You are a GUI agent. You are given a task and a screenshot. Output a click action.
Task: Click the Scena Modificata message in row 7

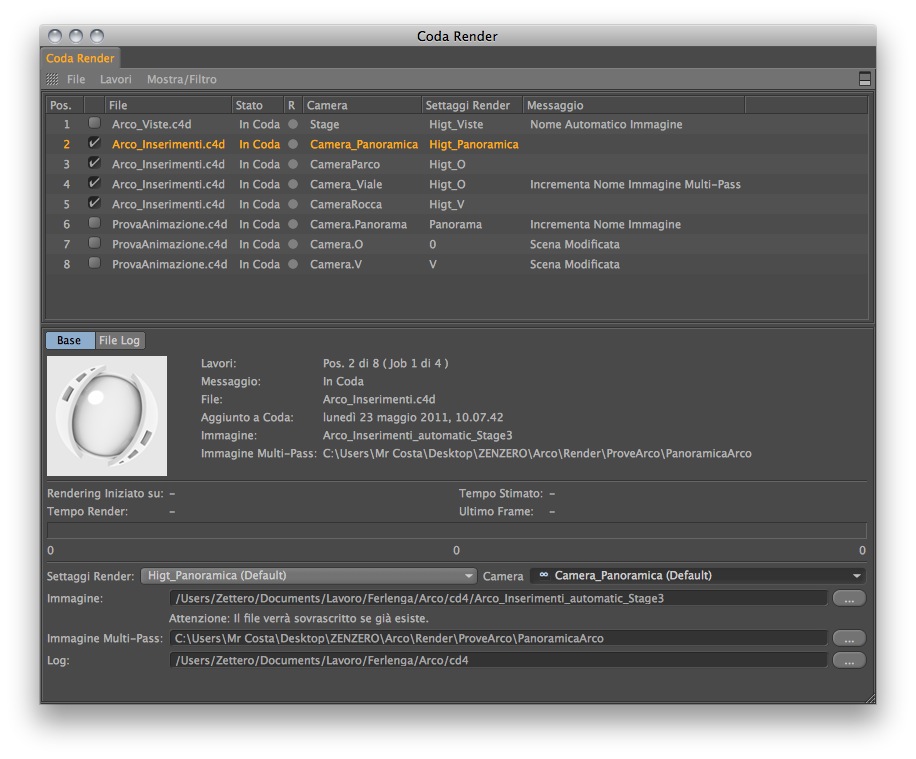[x=575, y=244]
